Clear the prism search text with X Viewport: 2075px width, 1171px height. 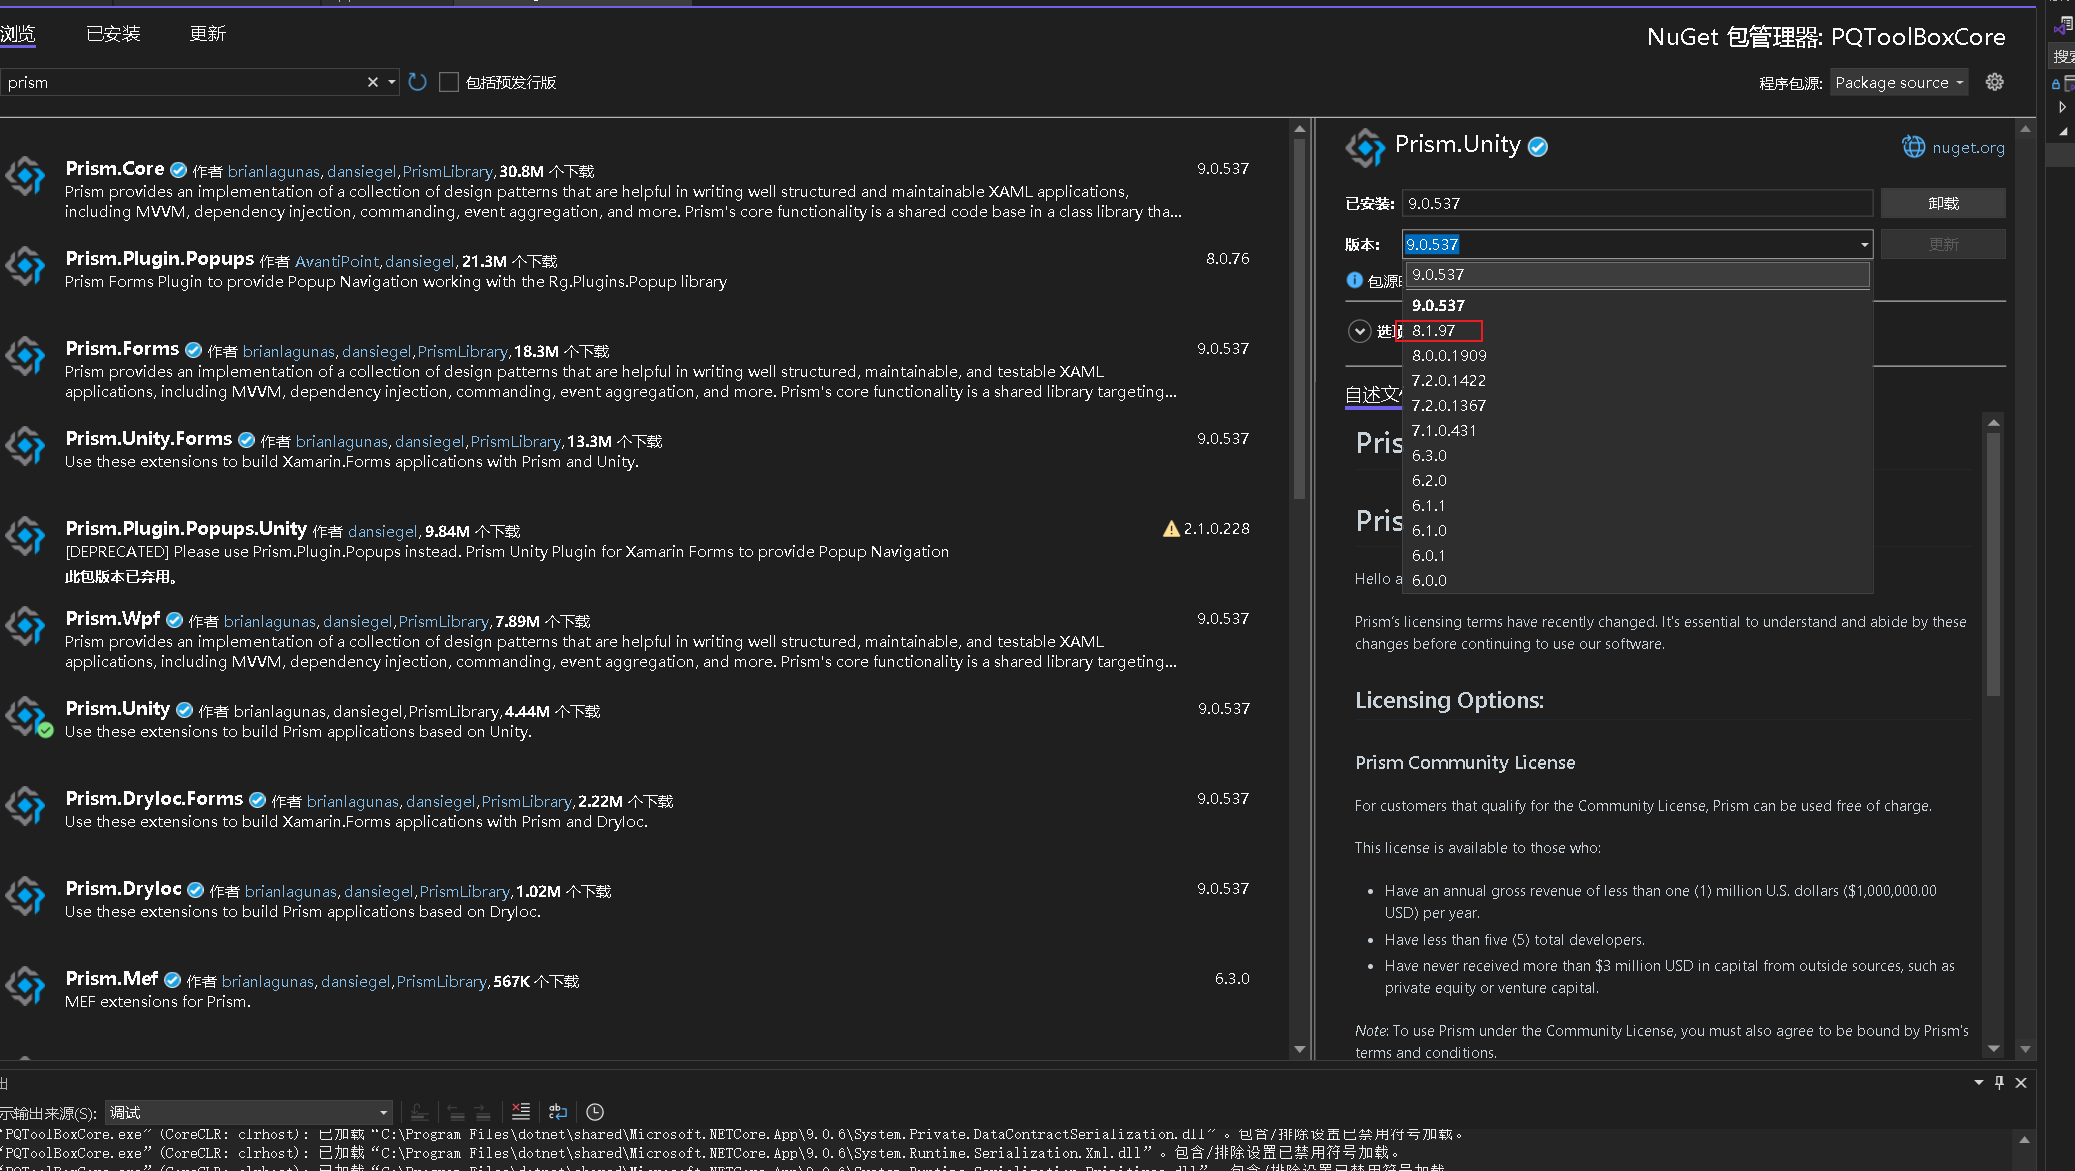point(372,82)
